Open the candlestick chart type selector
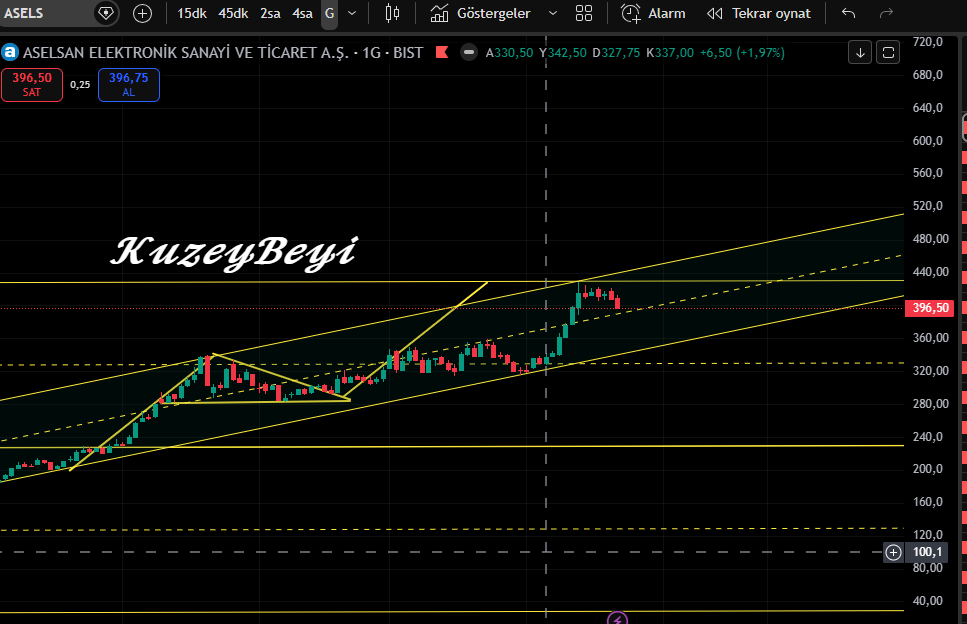This screenshot has height=624, width=967. pyautogui.click(x=392, y=13)
